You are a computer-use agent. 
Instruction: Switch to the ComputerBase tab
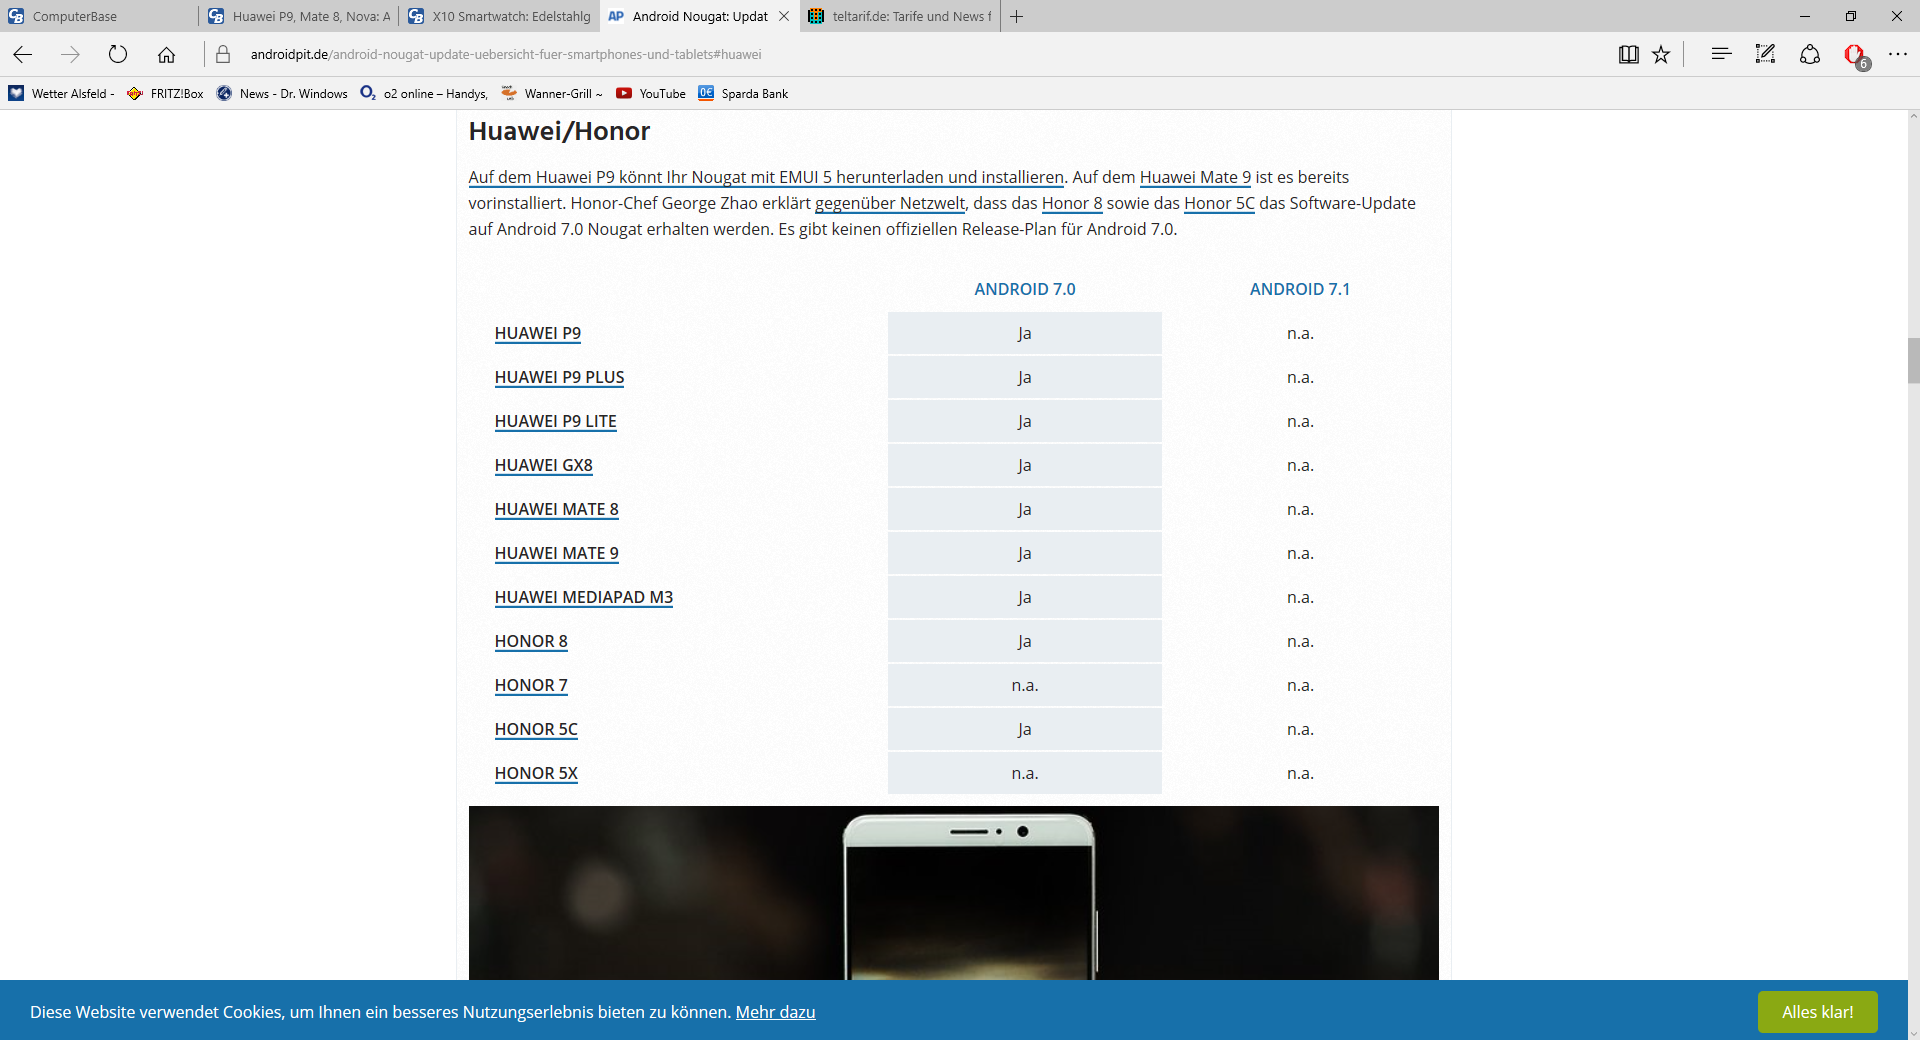tap(99, 16)
